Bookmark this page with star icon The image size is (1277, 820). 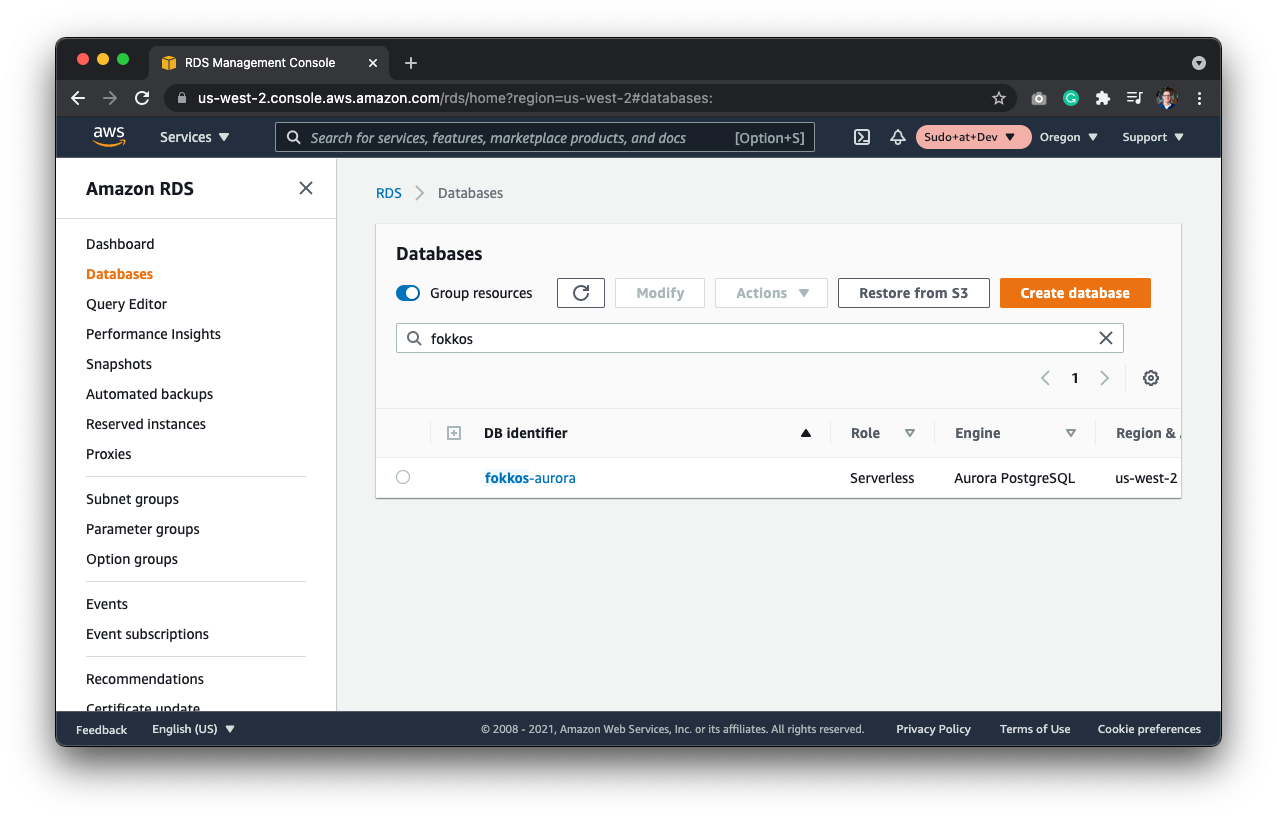coord(998,98)
